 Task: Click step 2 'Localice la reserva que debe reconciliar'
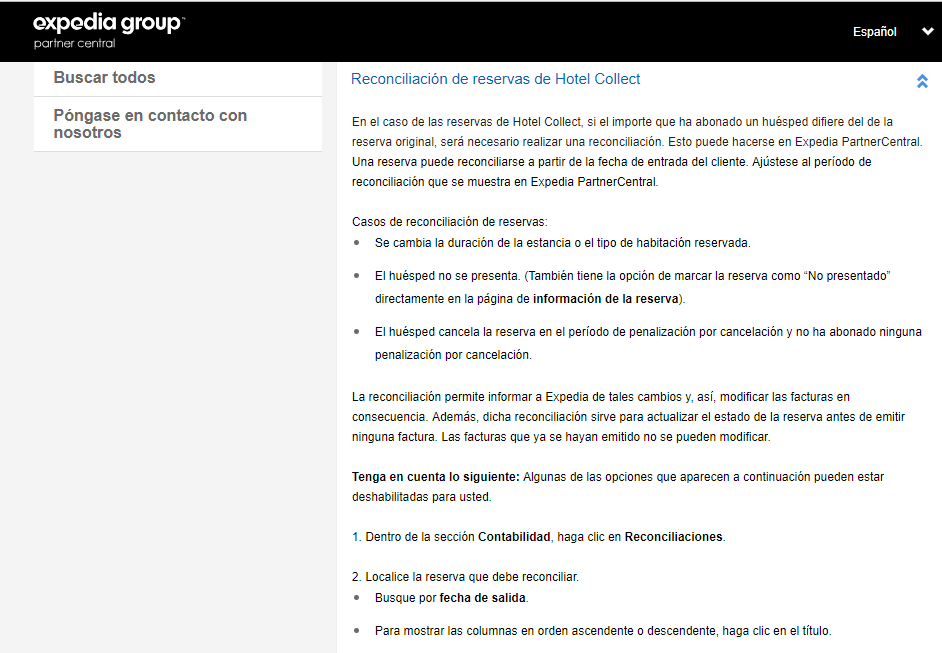pos(466,577)
